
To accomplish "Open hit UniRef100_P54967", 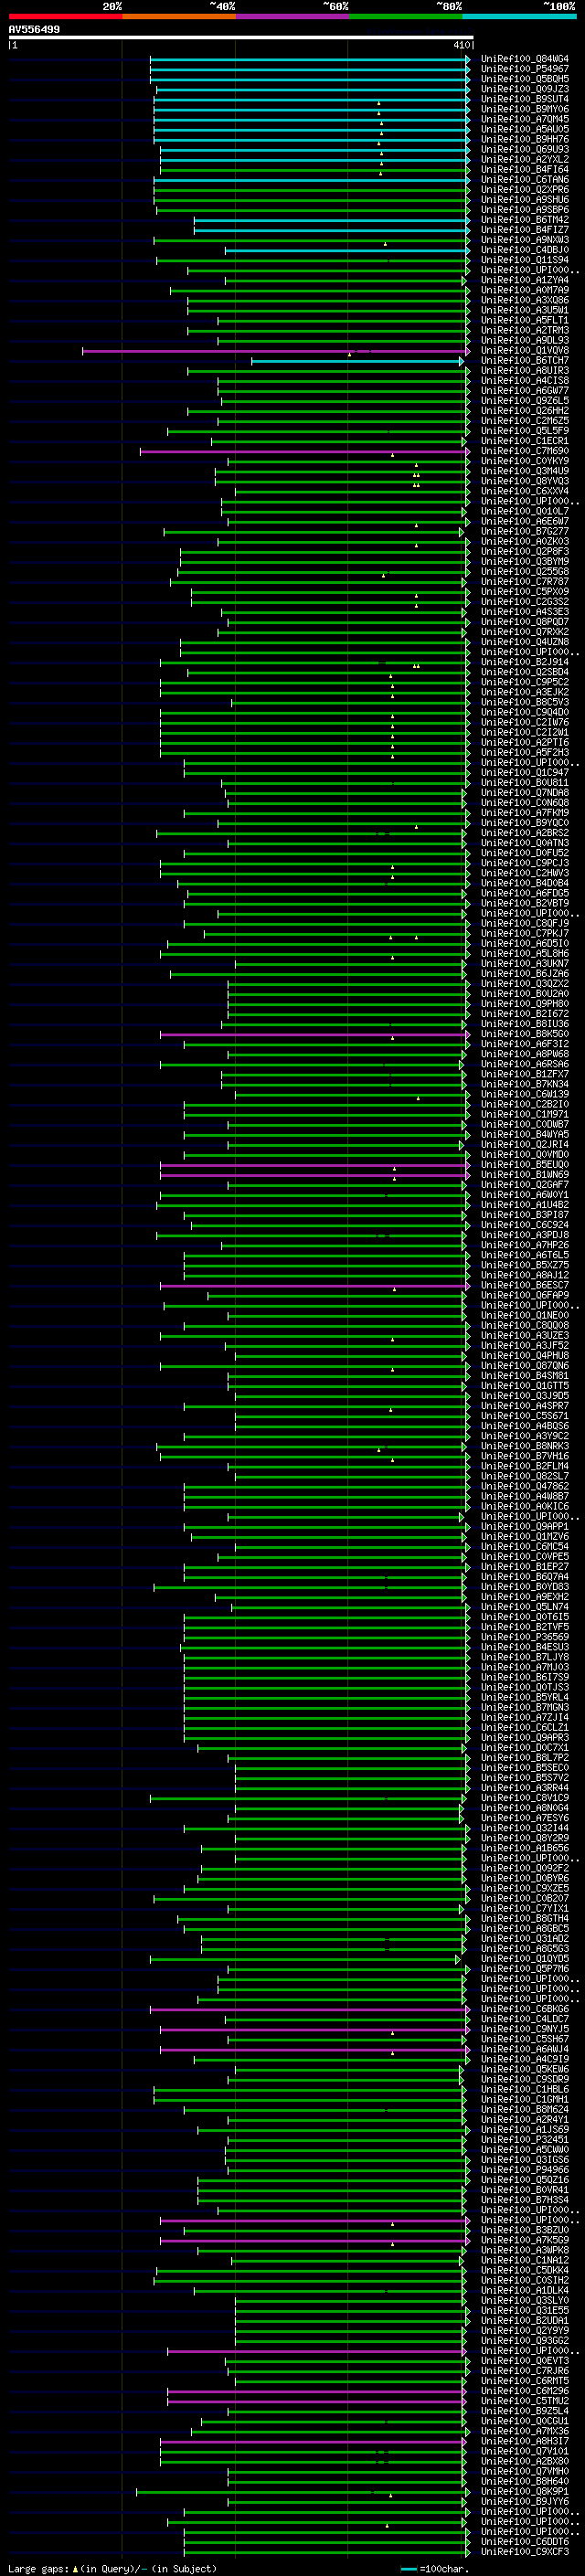I will tap(524, 69).
